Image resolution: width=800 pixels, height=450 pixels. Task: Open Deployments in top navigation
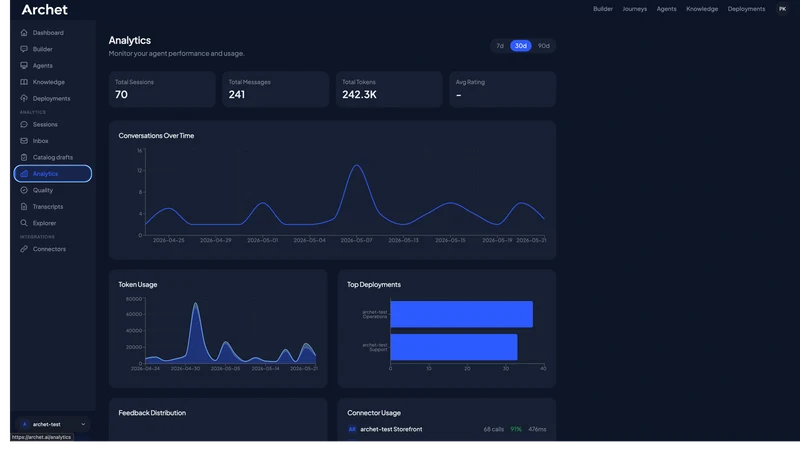746,9
